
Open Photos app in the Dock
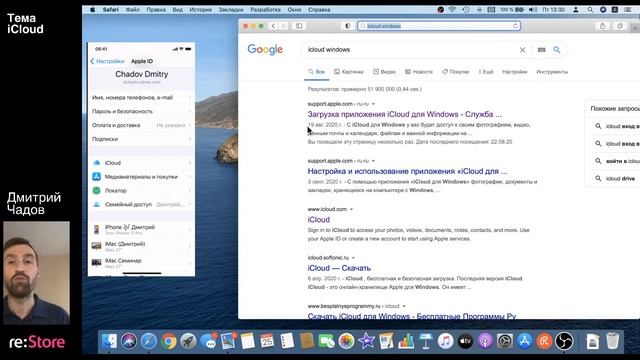click(x=346, y=341)
